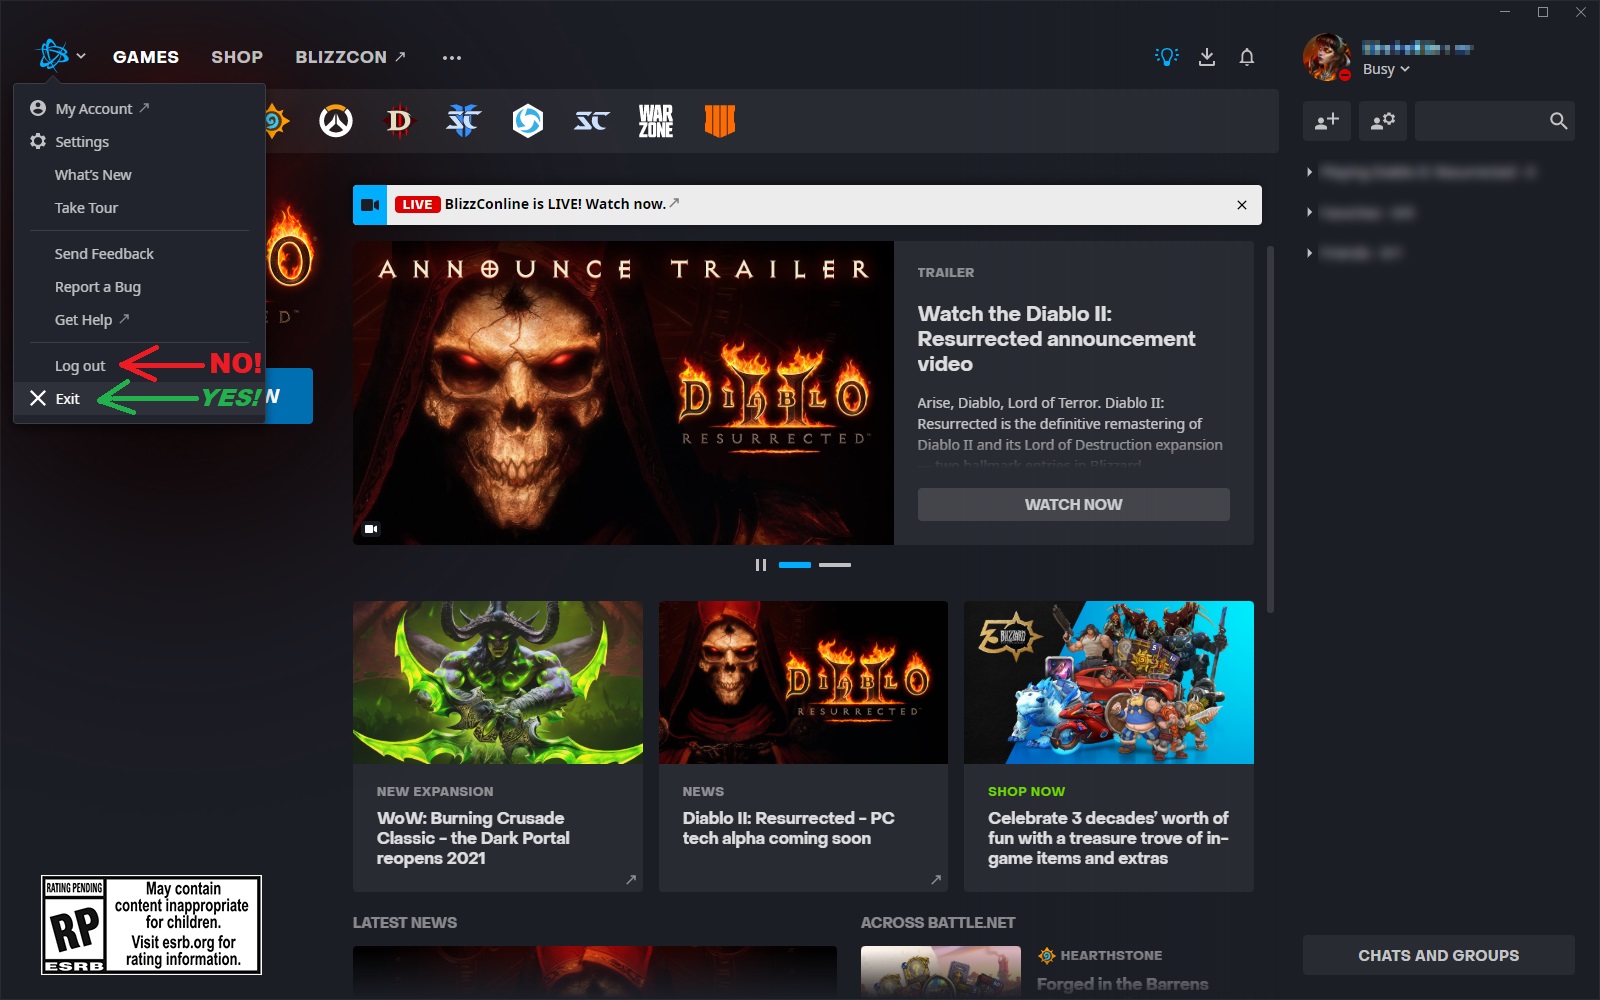Select the Black Ops 4 orange icon

coord(720,121)
